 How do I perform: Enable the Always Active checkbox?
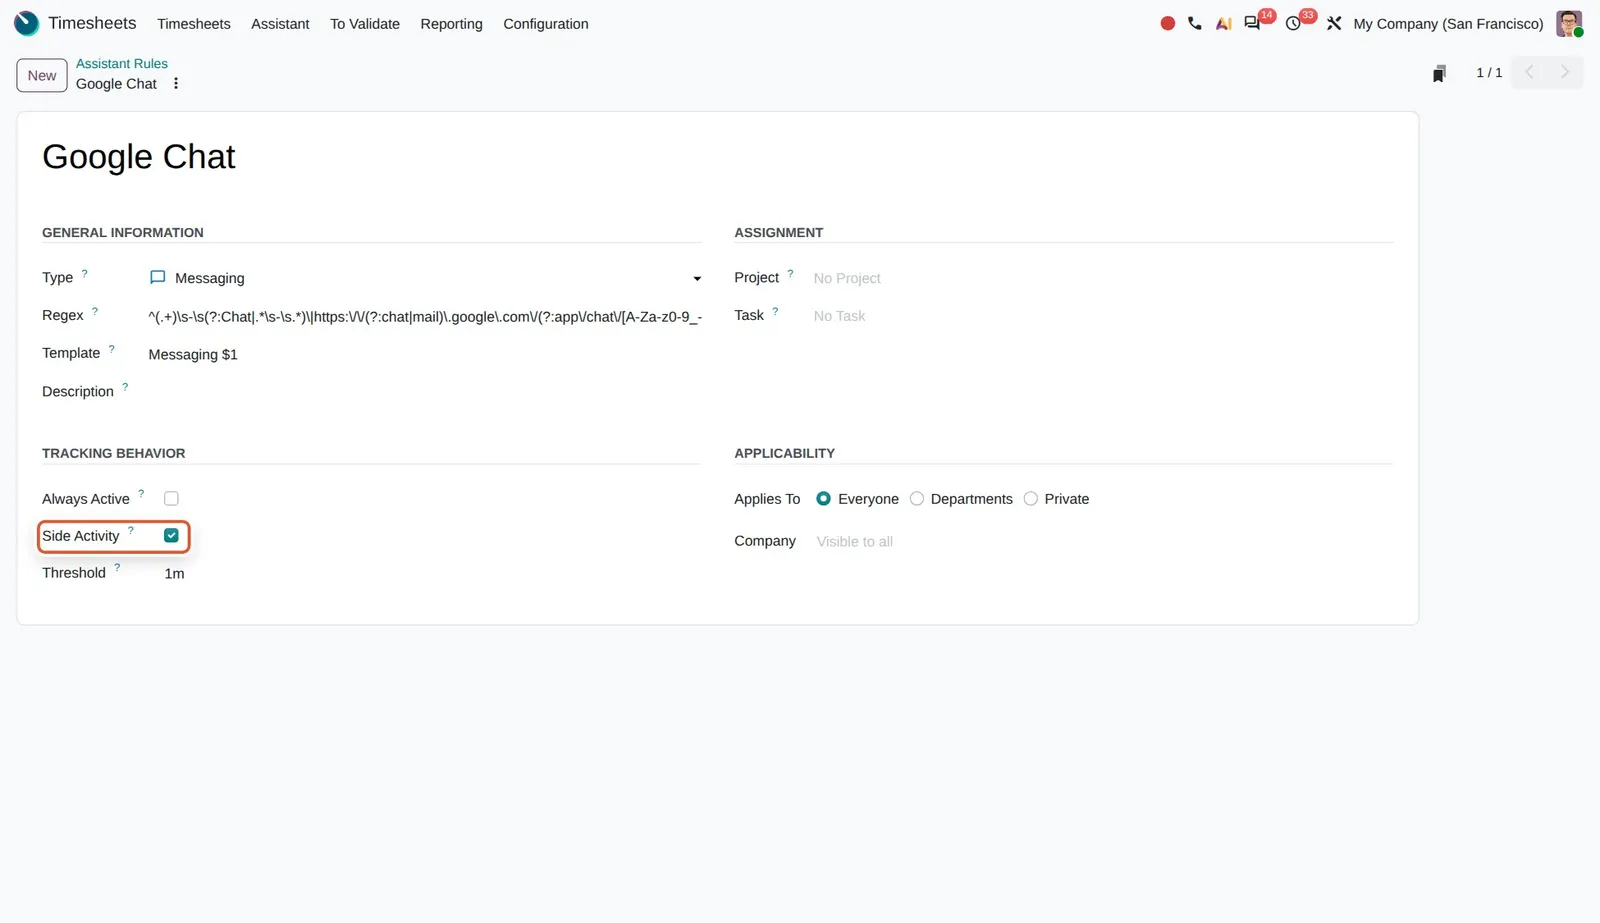pos(171,498)
